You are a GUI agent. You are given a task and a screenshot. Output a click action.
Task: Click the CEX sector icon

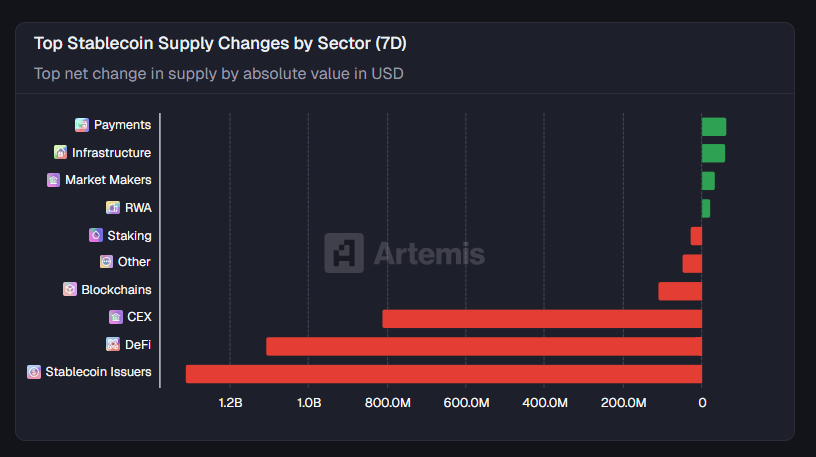tap(116, 317)
